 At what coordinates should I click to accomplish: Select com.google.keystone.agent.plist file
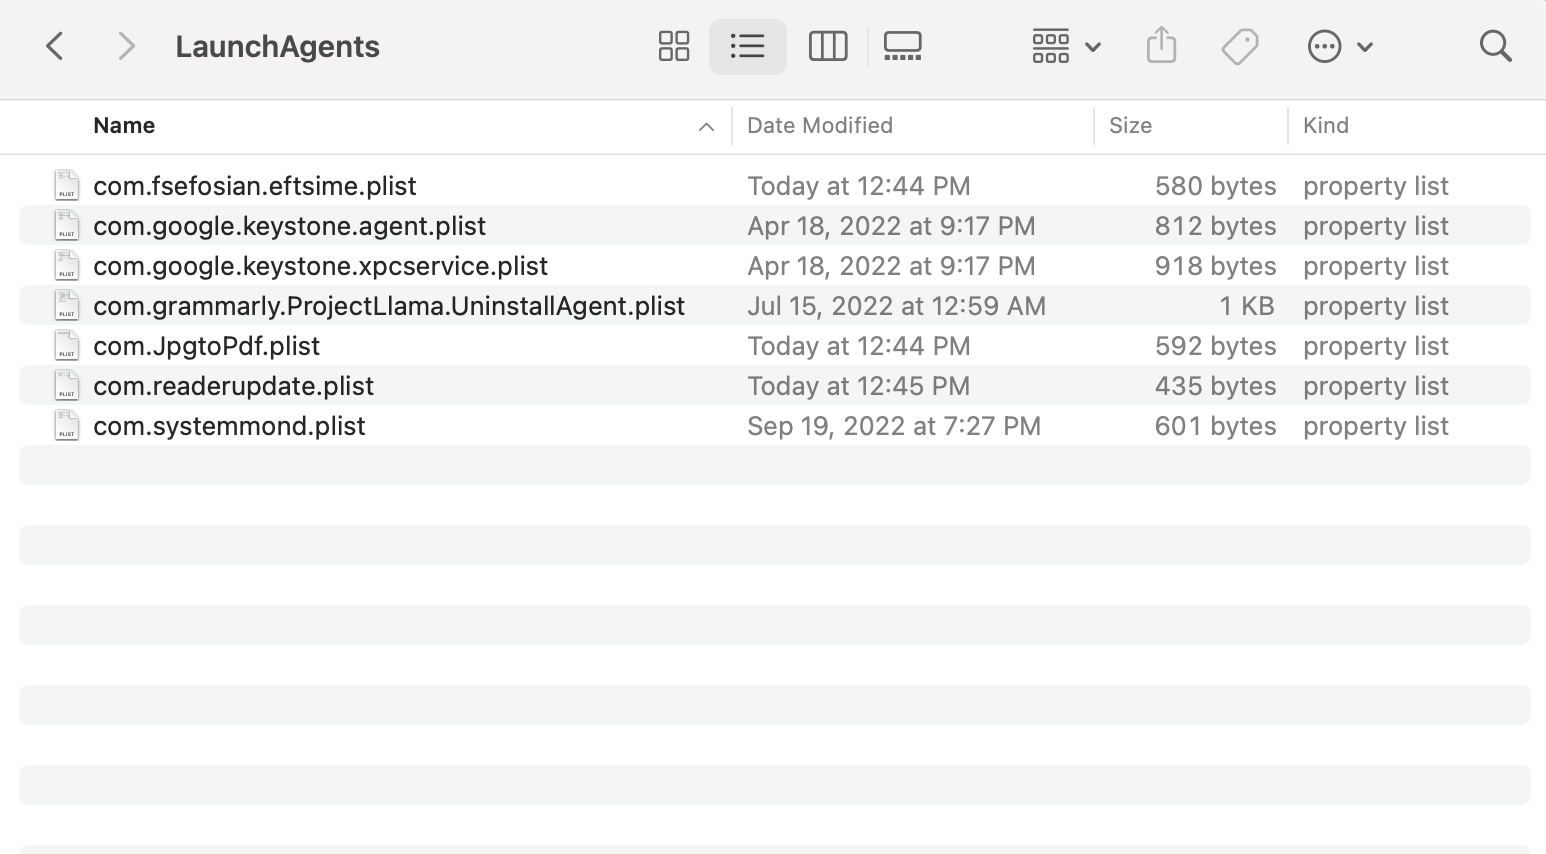coord(289,226)
